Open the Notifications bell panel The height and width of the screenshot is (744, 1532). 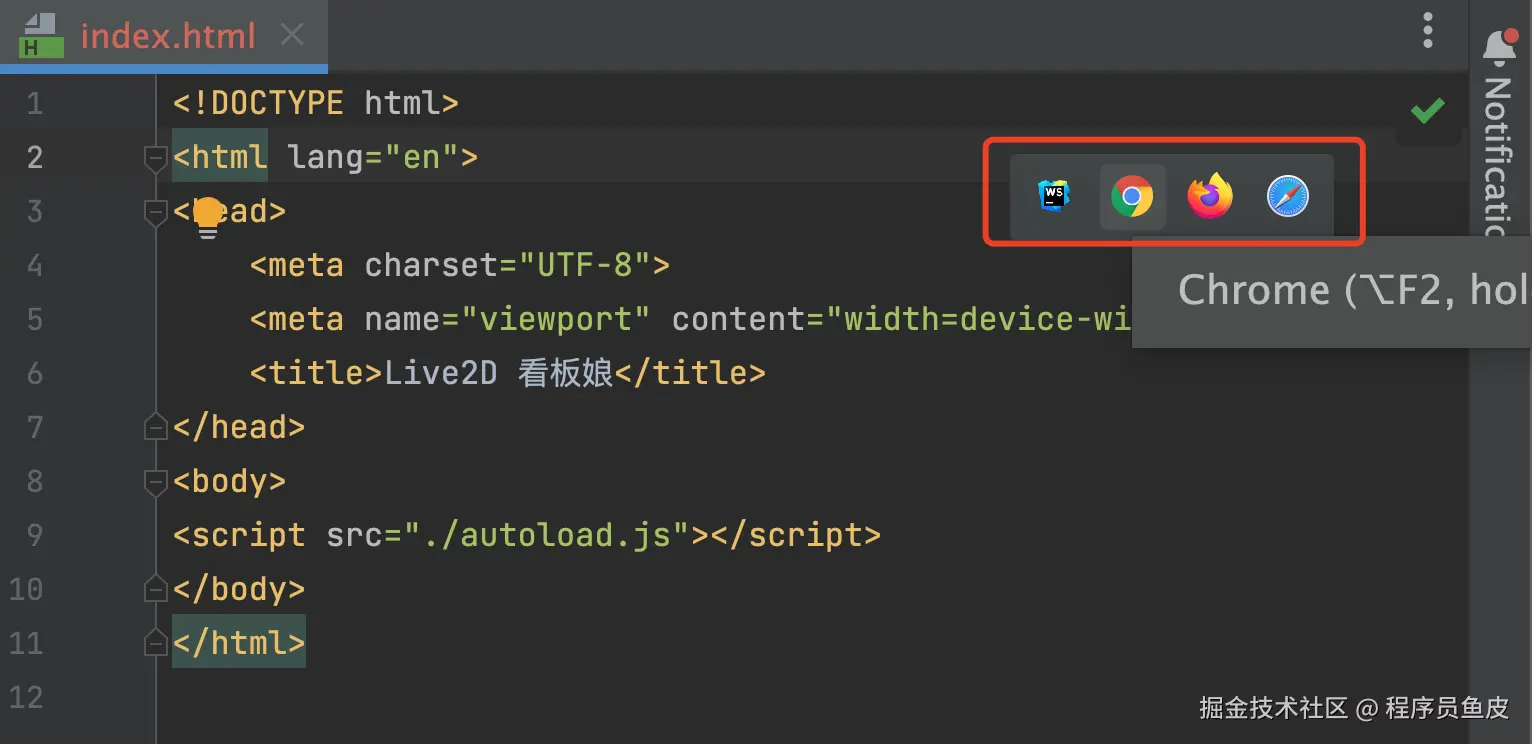point(1499,46)
